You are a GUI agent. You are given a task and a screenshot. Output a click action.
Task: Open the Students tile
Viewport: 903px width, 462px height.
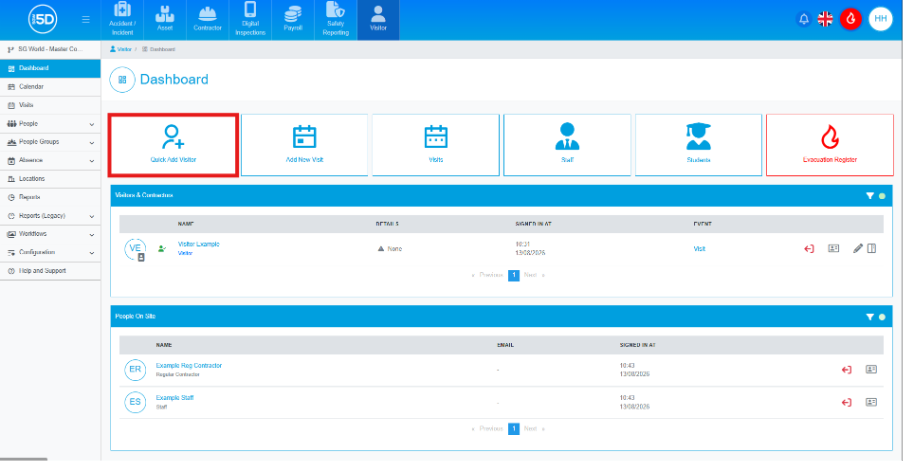coord(698,145)
